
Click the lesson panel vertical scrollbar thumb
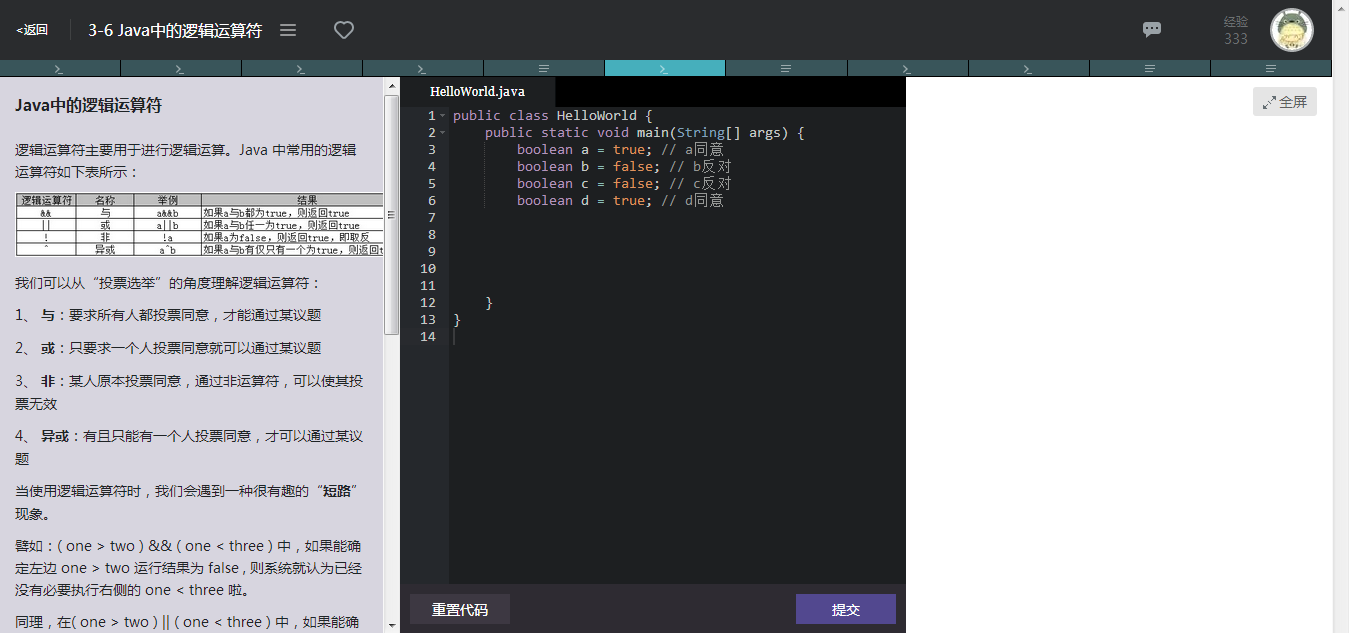pyautogui.click(x=391, y=215)
